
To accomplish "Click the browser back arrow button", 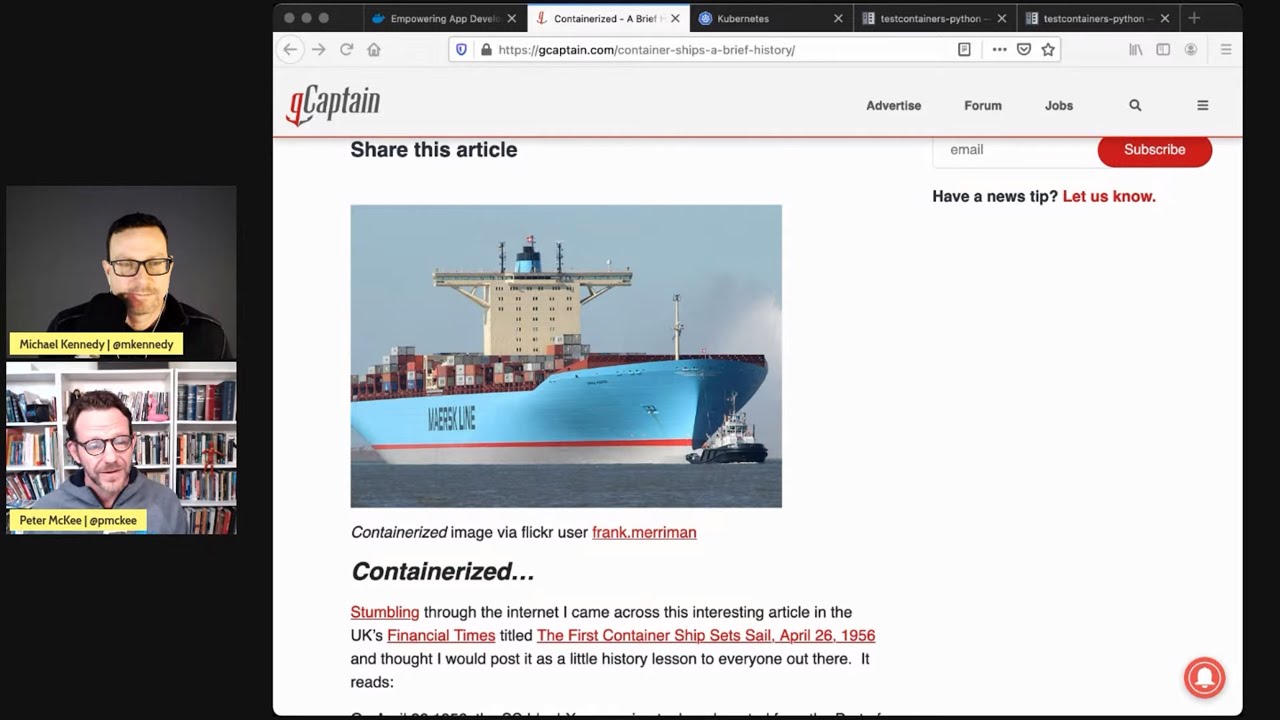I will [290, 49].
